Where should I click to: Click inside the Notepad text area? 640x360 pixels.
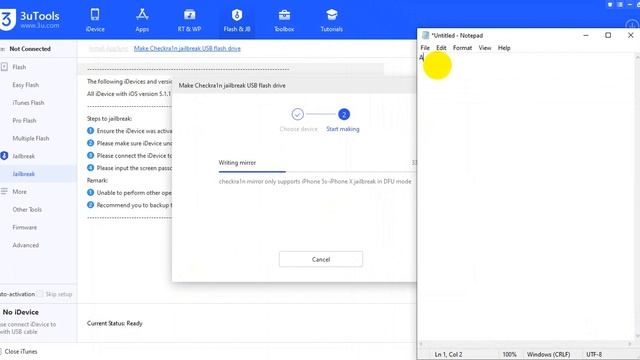[527, 196]
